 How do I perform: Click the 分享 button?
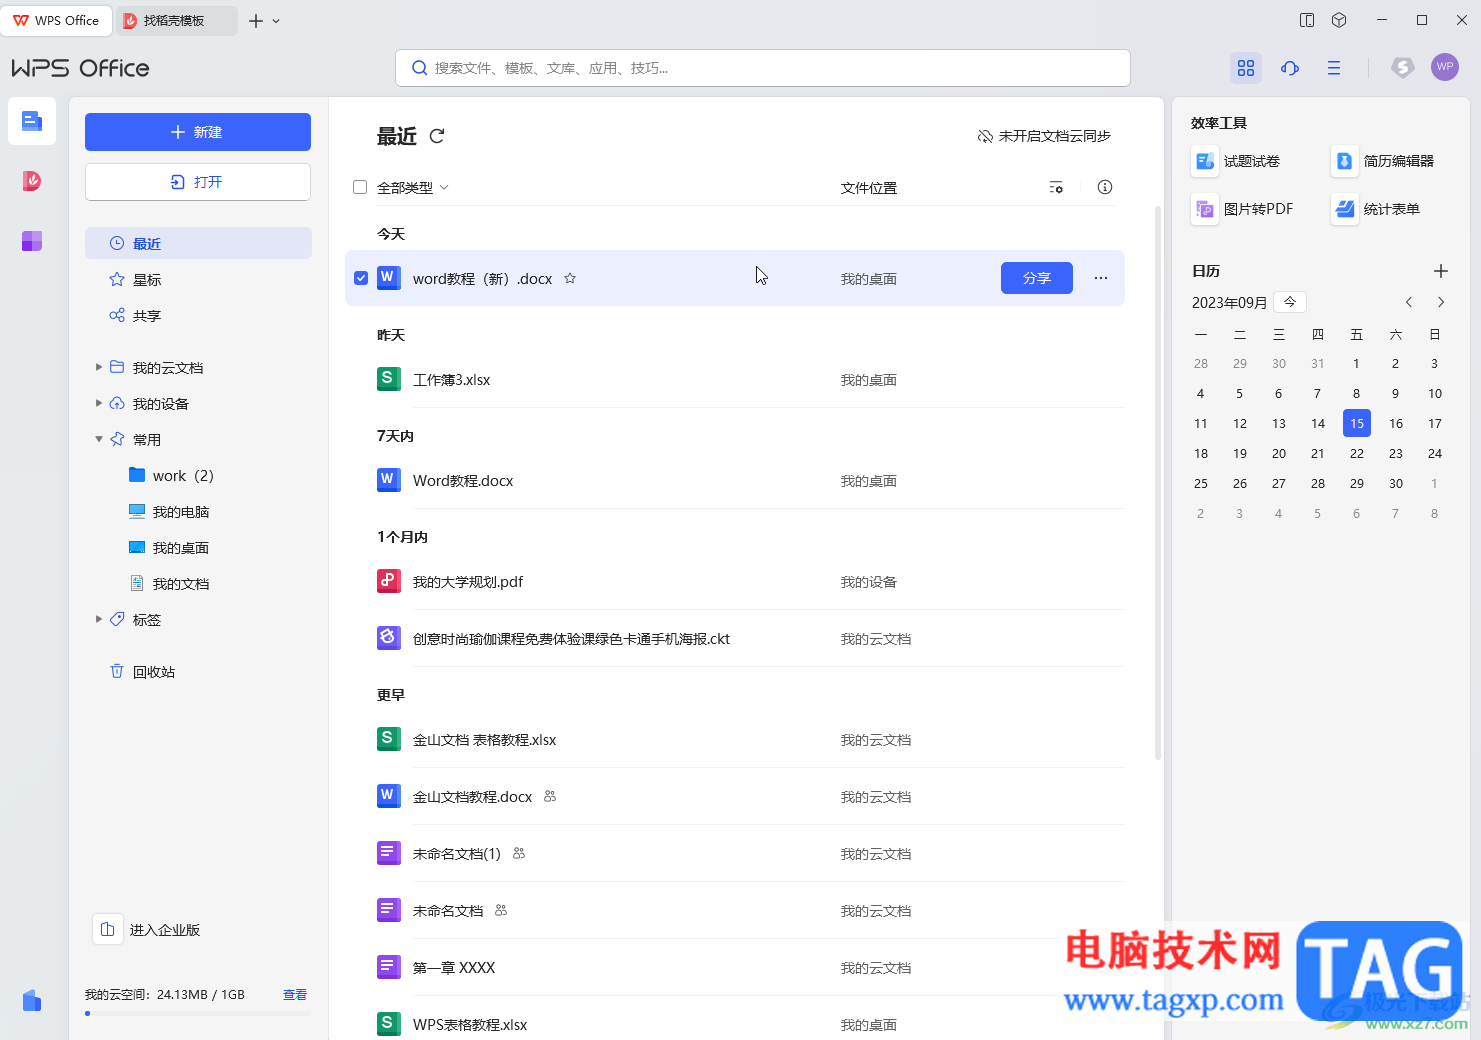pos(1037,278)
